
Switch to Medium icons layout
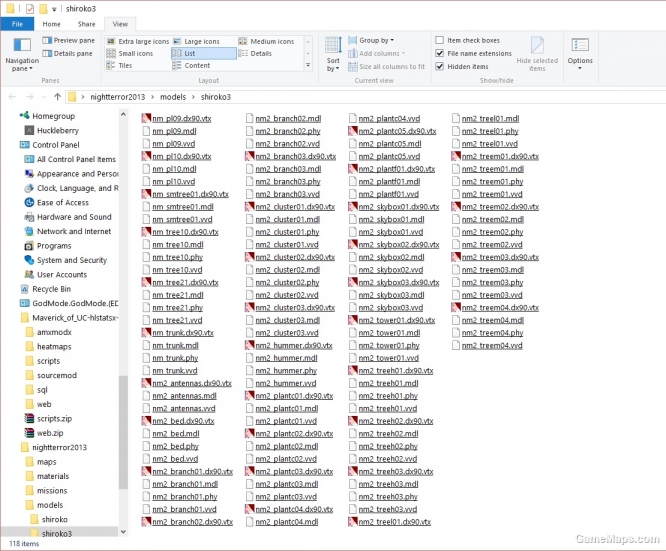coord(266,41)
